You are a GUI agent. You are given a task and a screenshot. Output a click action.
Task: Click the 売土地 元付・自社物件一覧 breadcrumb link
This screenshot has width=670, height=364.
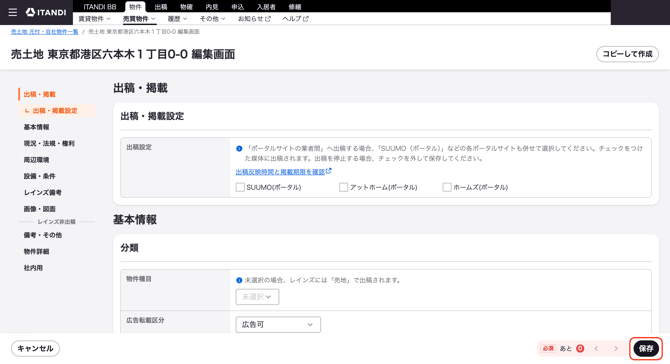(x=44, y=32)
